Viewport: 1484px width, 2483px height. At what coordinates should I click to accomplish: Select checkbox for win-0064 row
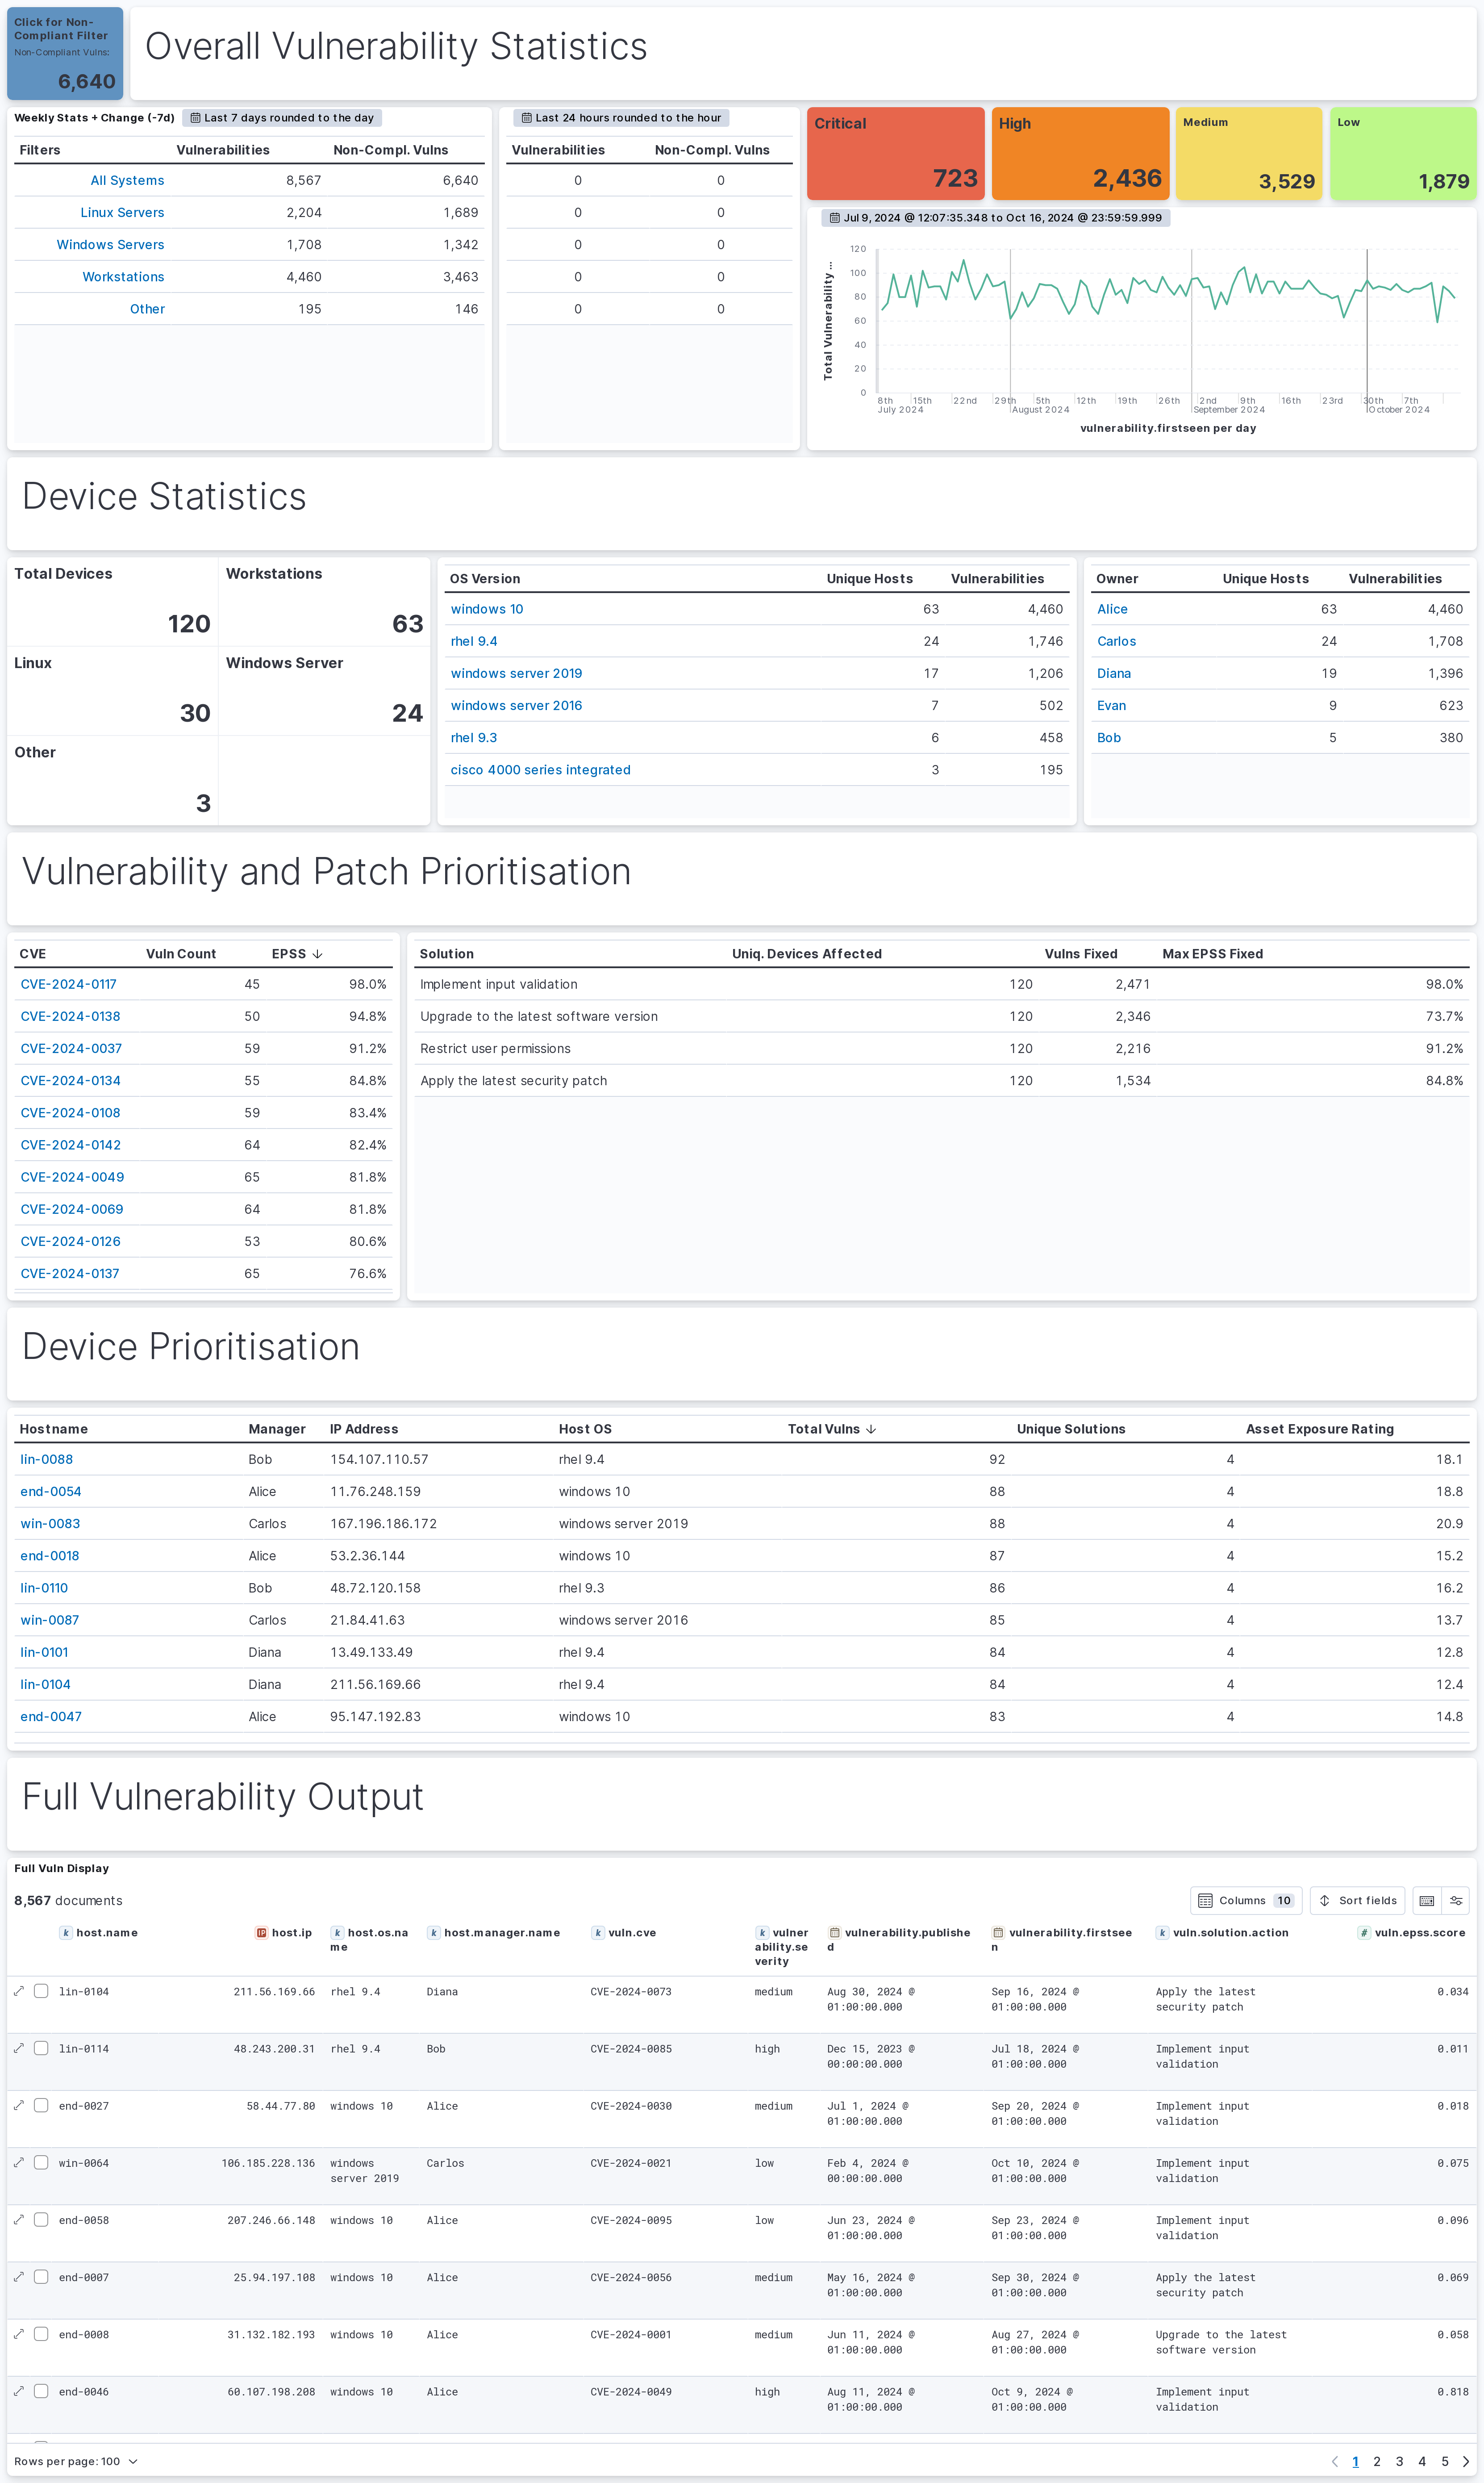coord(41,2162)
